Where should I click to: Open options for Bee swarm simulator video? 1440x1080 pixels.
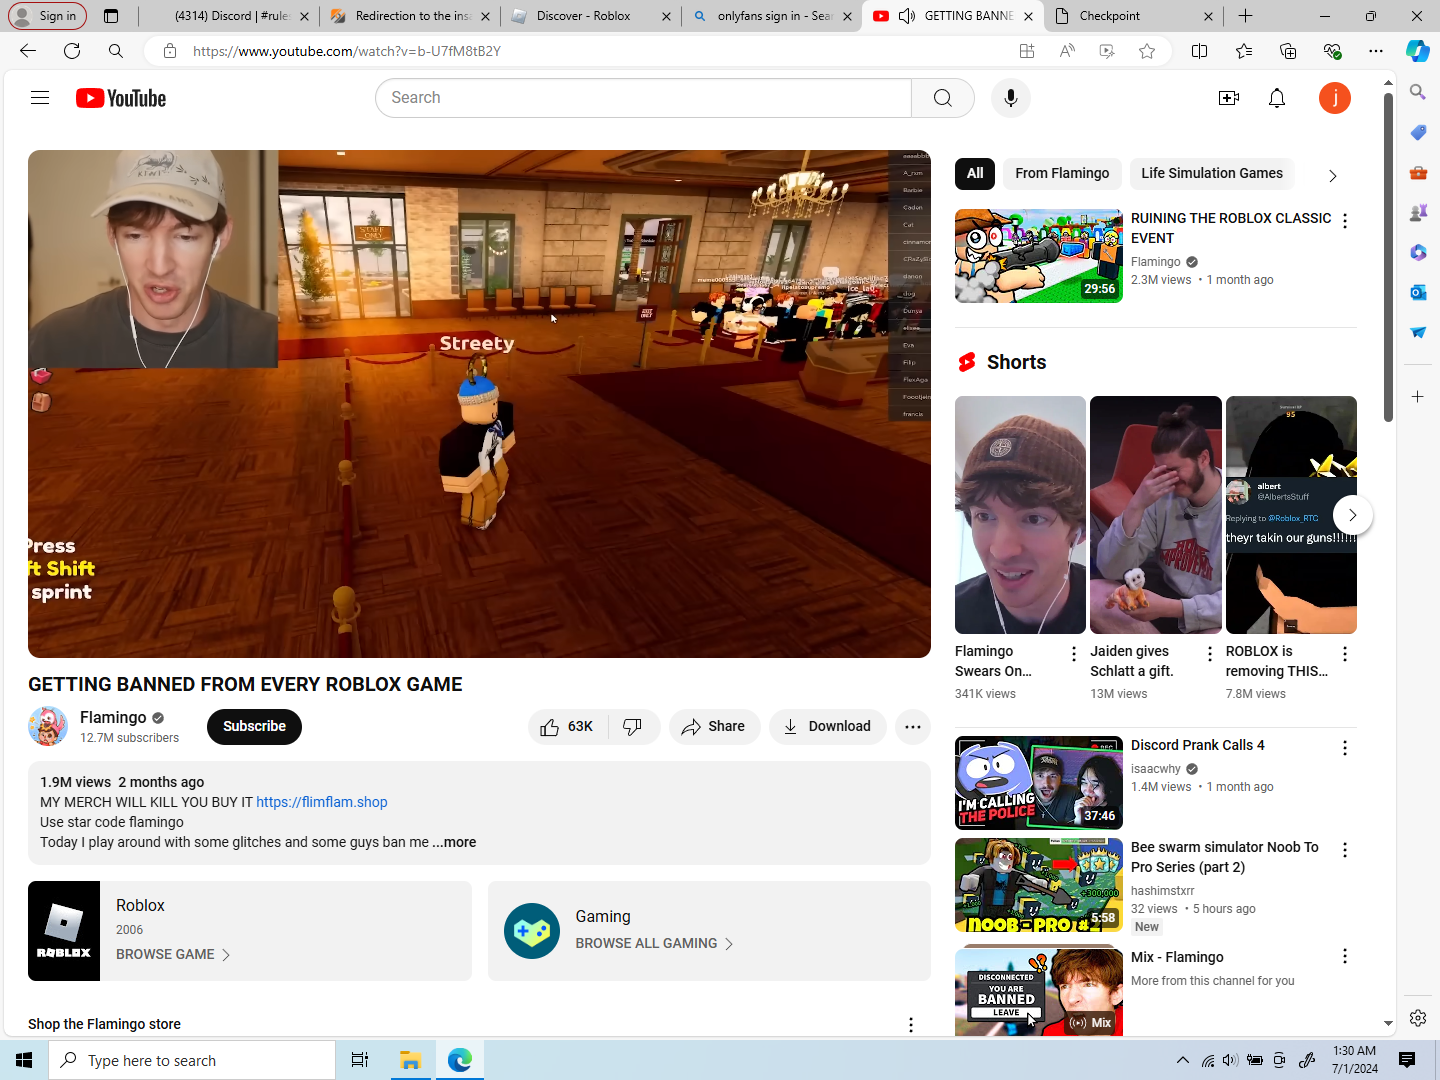(1345, 850)
